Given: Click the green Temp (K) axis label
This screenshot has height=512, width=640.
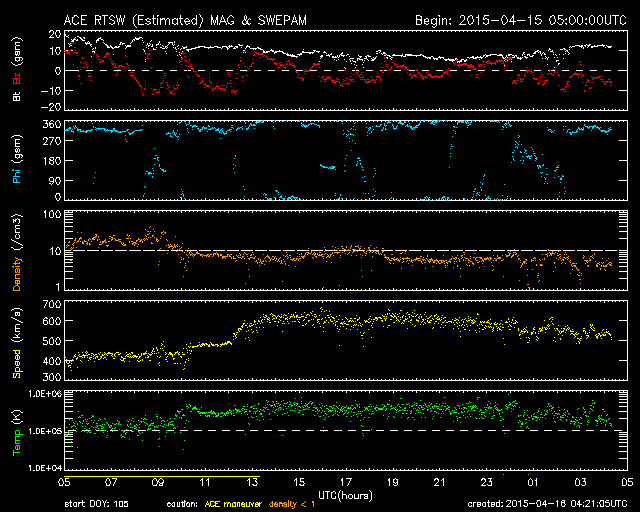Looking at the screenshot, I should point(15,430).
